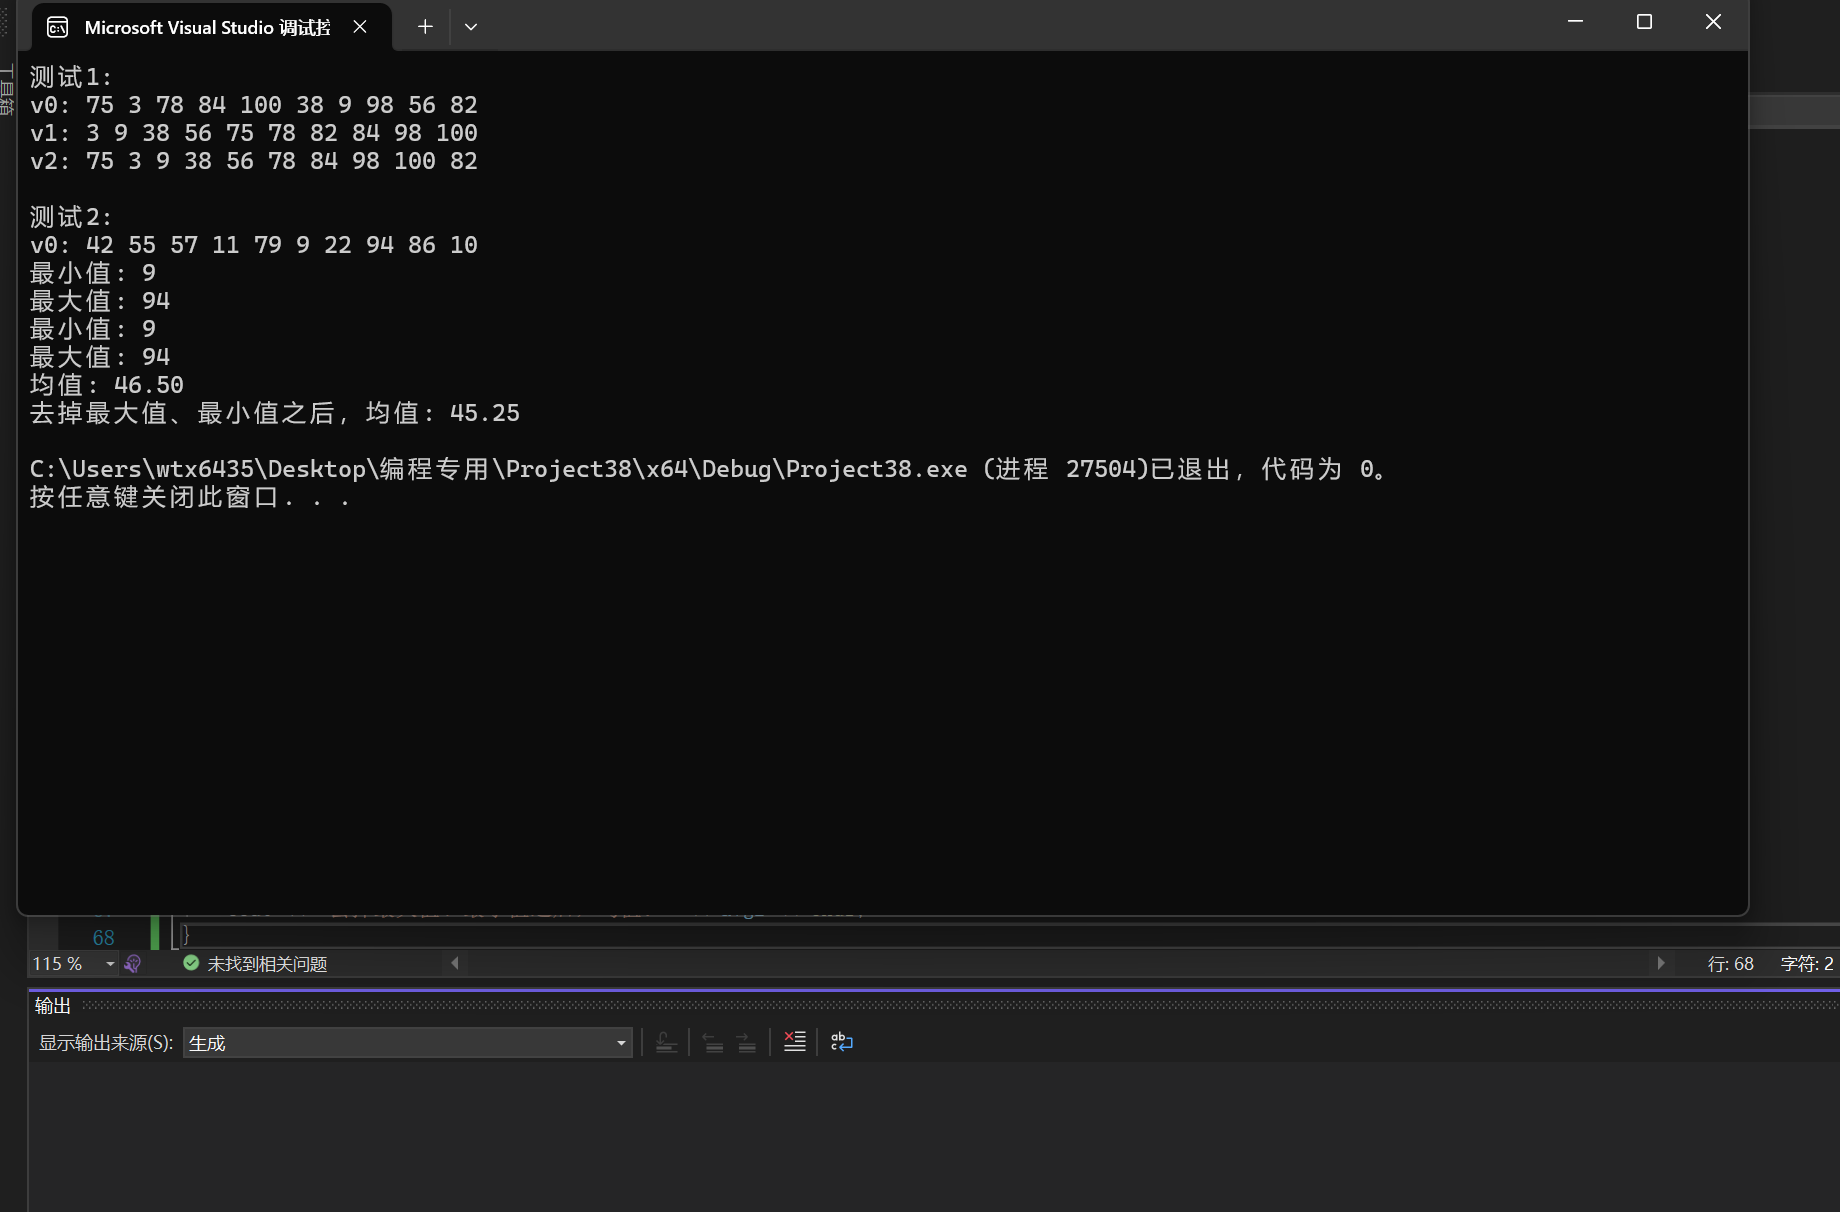Click the find message in code icon
Screen dimensions: 1840x1212
click(x=666, y=1042)
